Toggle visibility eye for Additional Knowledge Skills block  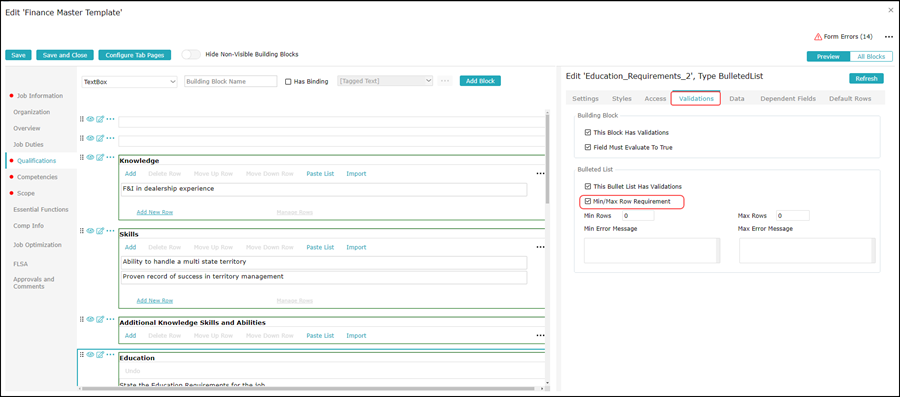[x=91, y=319]
